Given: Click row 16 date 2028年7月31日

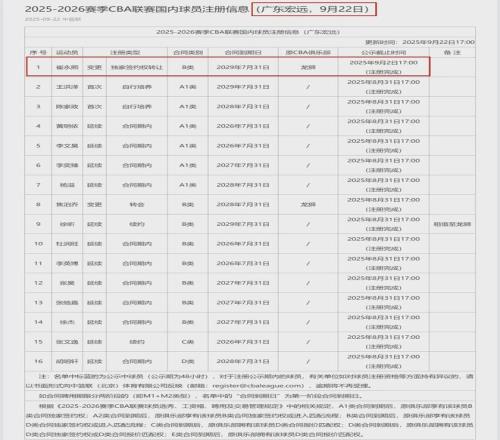Looking at the screenshot, I should (243, 362).
